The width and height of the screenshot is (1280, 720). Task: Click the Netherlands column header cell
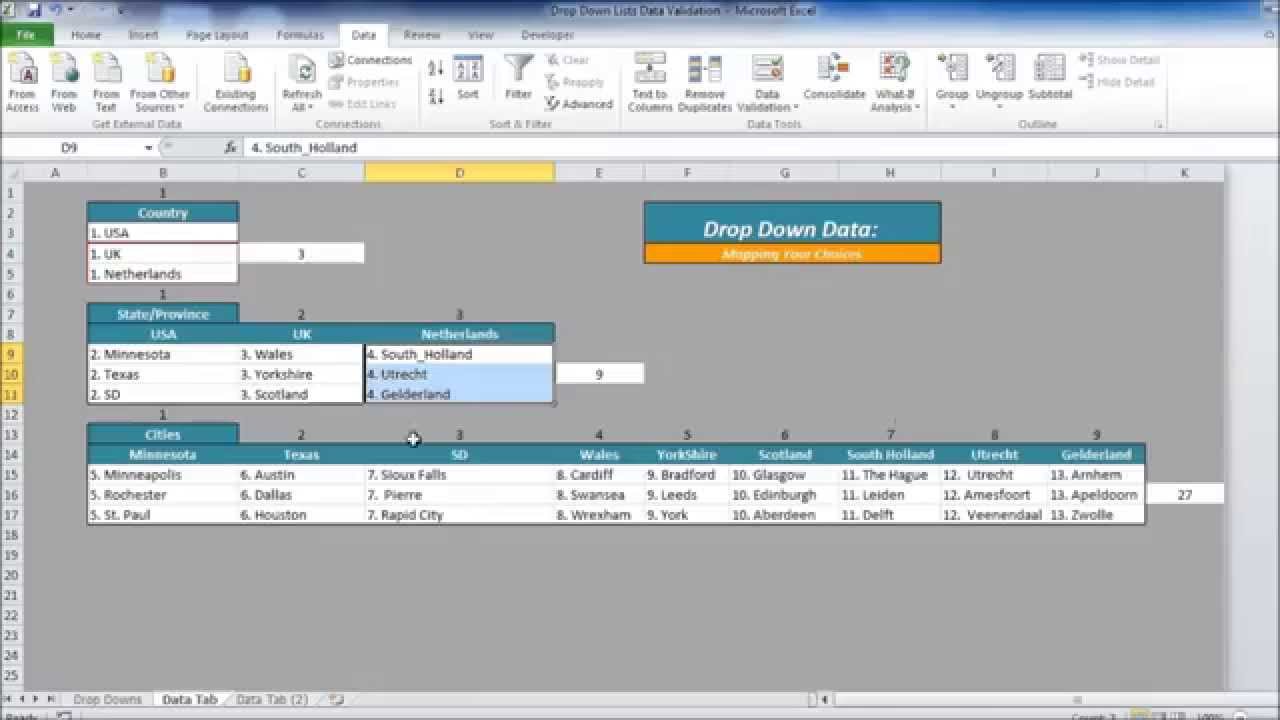click(x=459, y=334)
